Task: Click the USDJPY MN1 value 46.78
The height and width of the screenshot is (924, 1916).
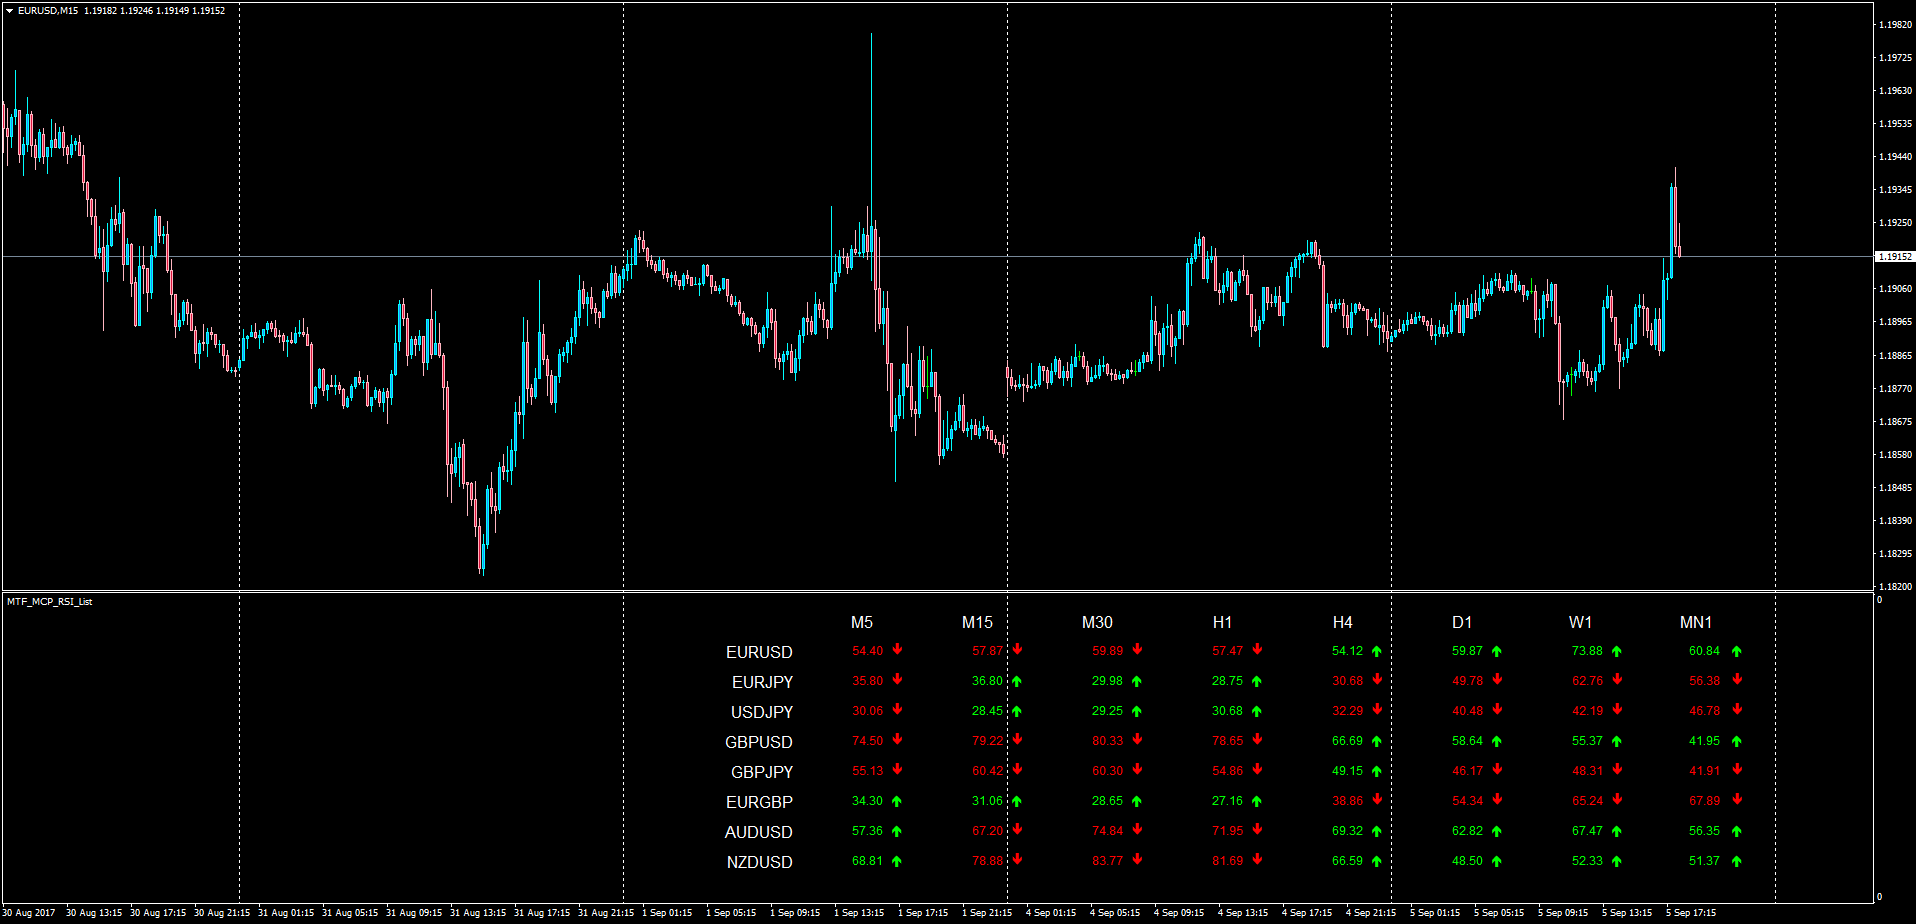Action: (1704, 711)
